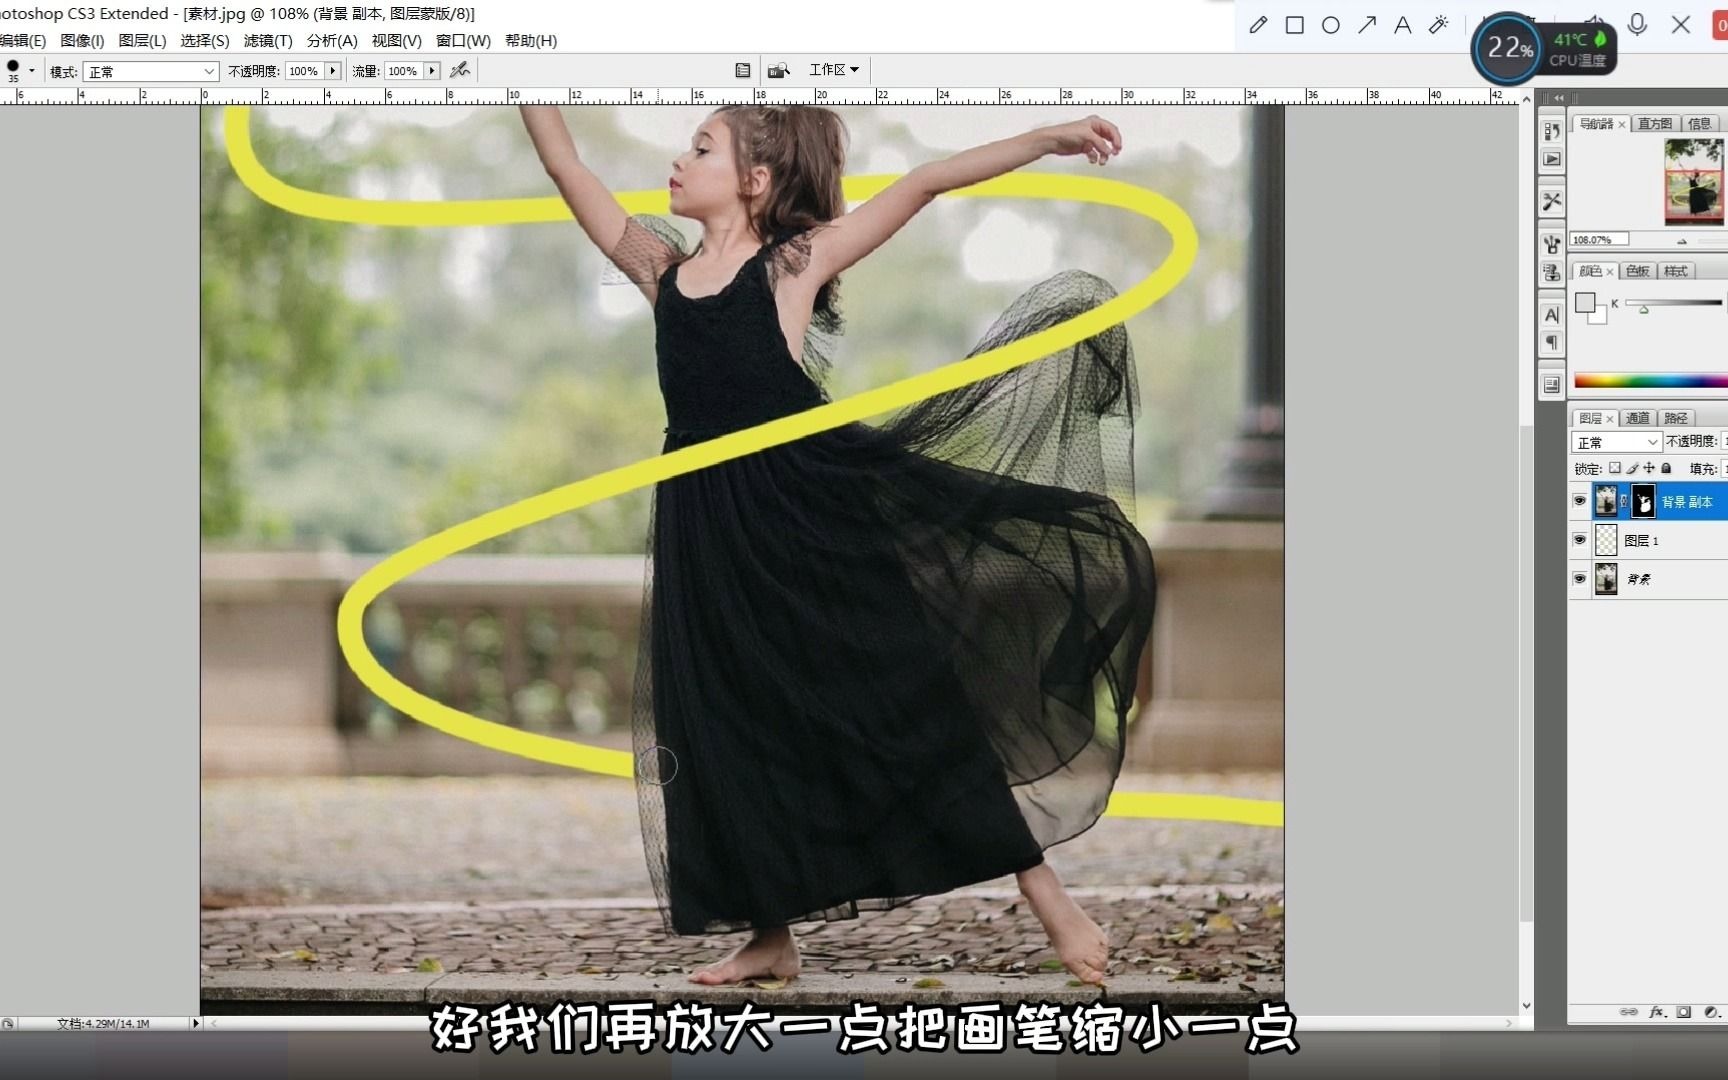Switch to the 导航器 tab
The image size is (1728, 1080).
1595,124
